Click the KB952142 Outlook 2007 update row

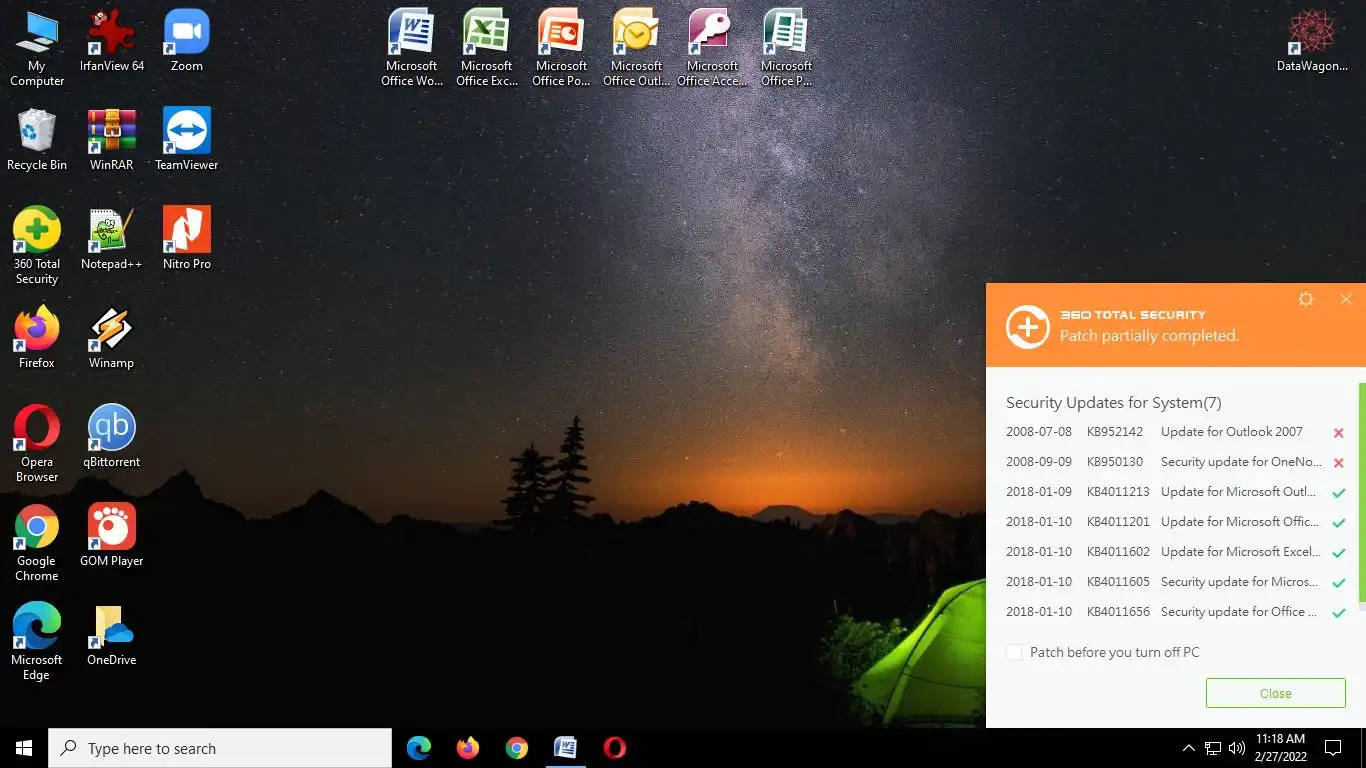coord(1175,432)
